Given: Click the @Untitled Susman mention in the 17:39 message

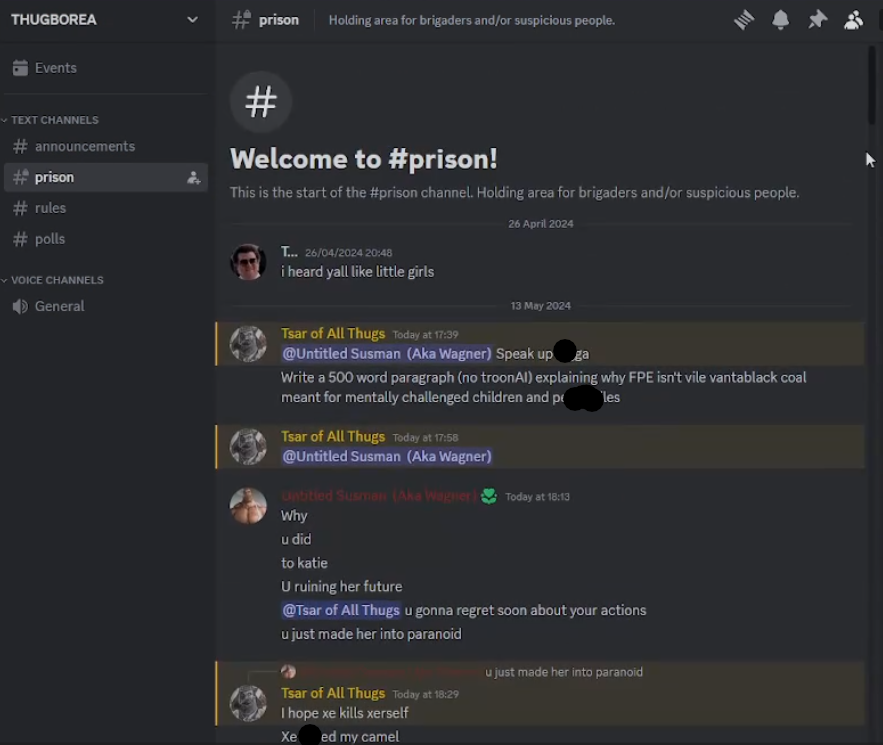Looking at the screenshot, I should coord(387,354).
